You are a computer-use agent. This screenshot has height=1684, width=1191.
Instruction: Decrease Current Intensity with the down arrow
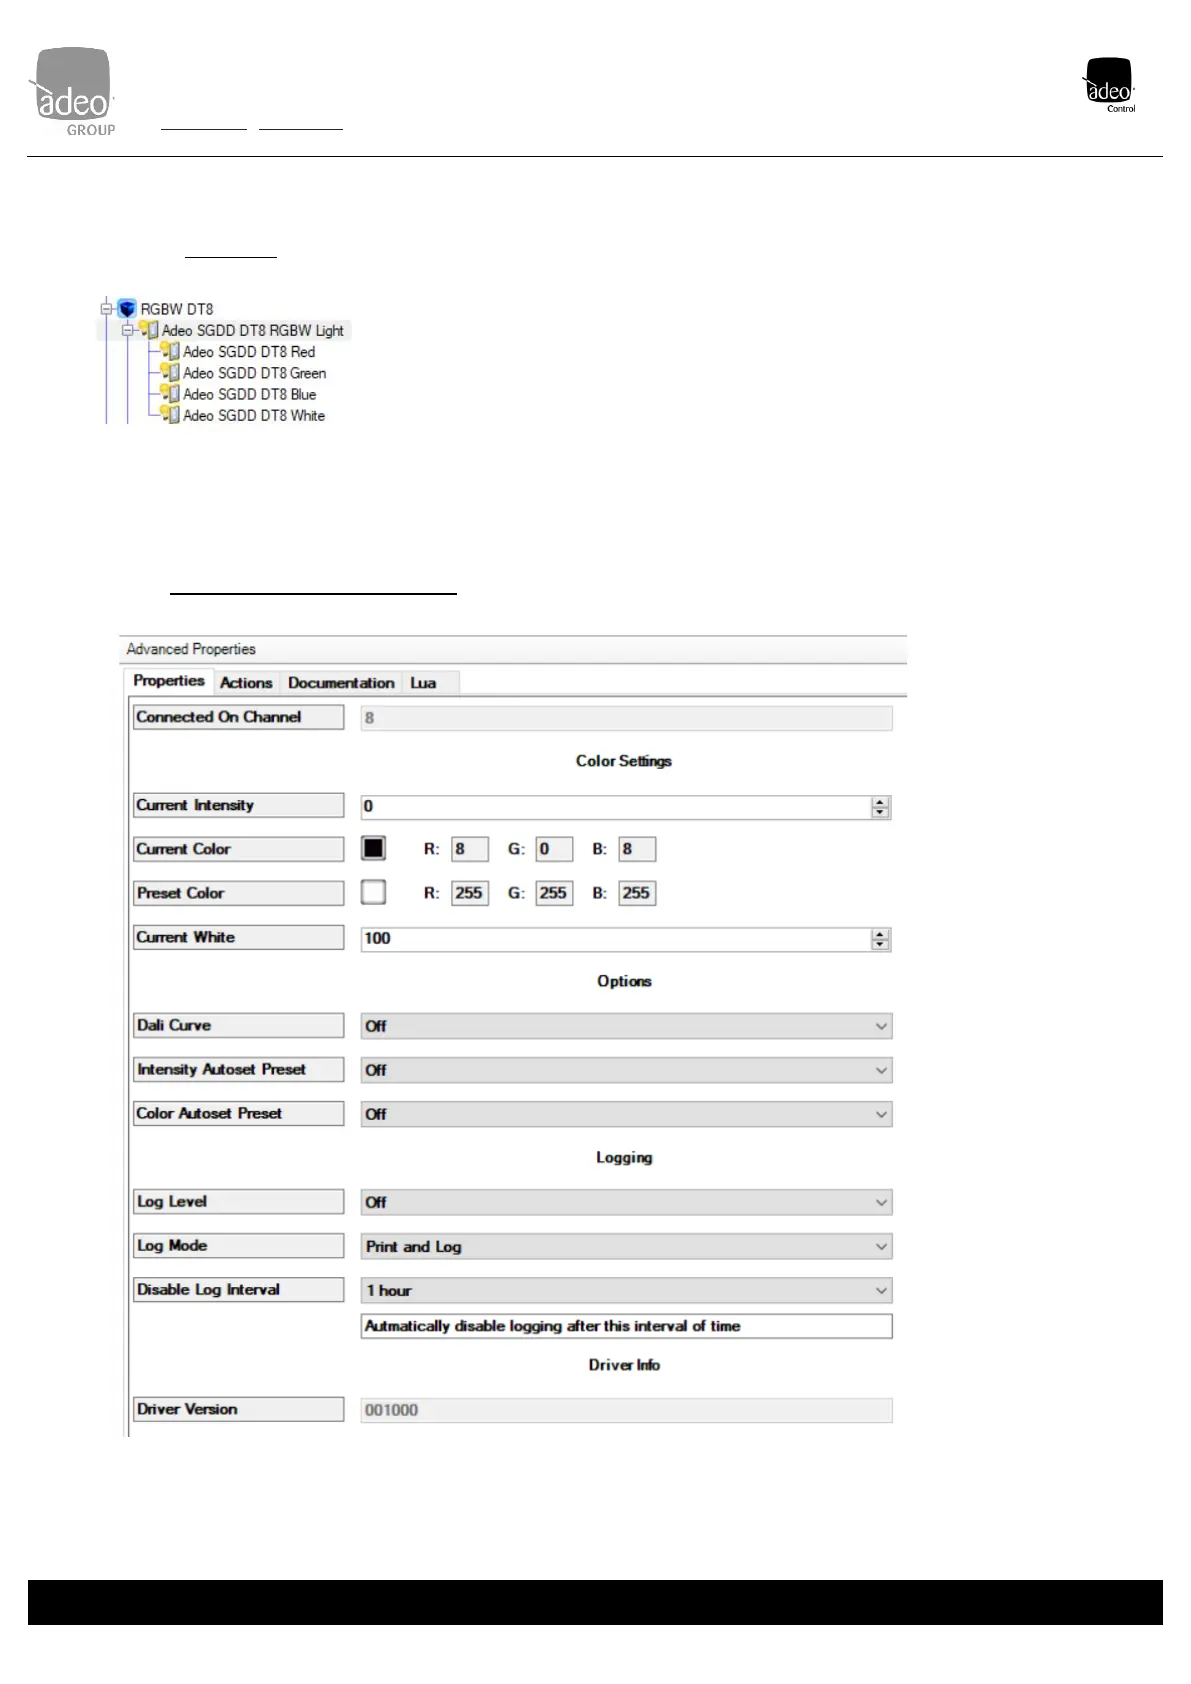point(880,812)
